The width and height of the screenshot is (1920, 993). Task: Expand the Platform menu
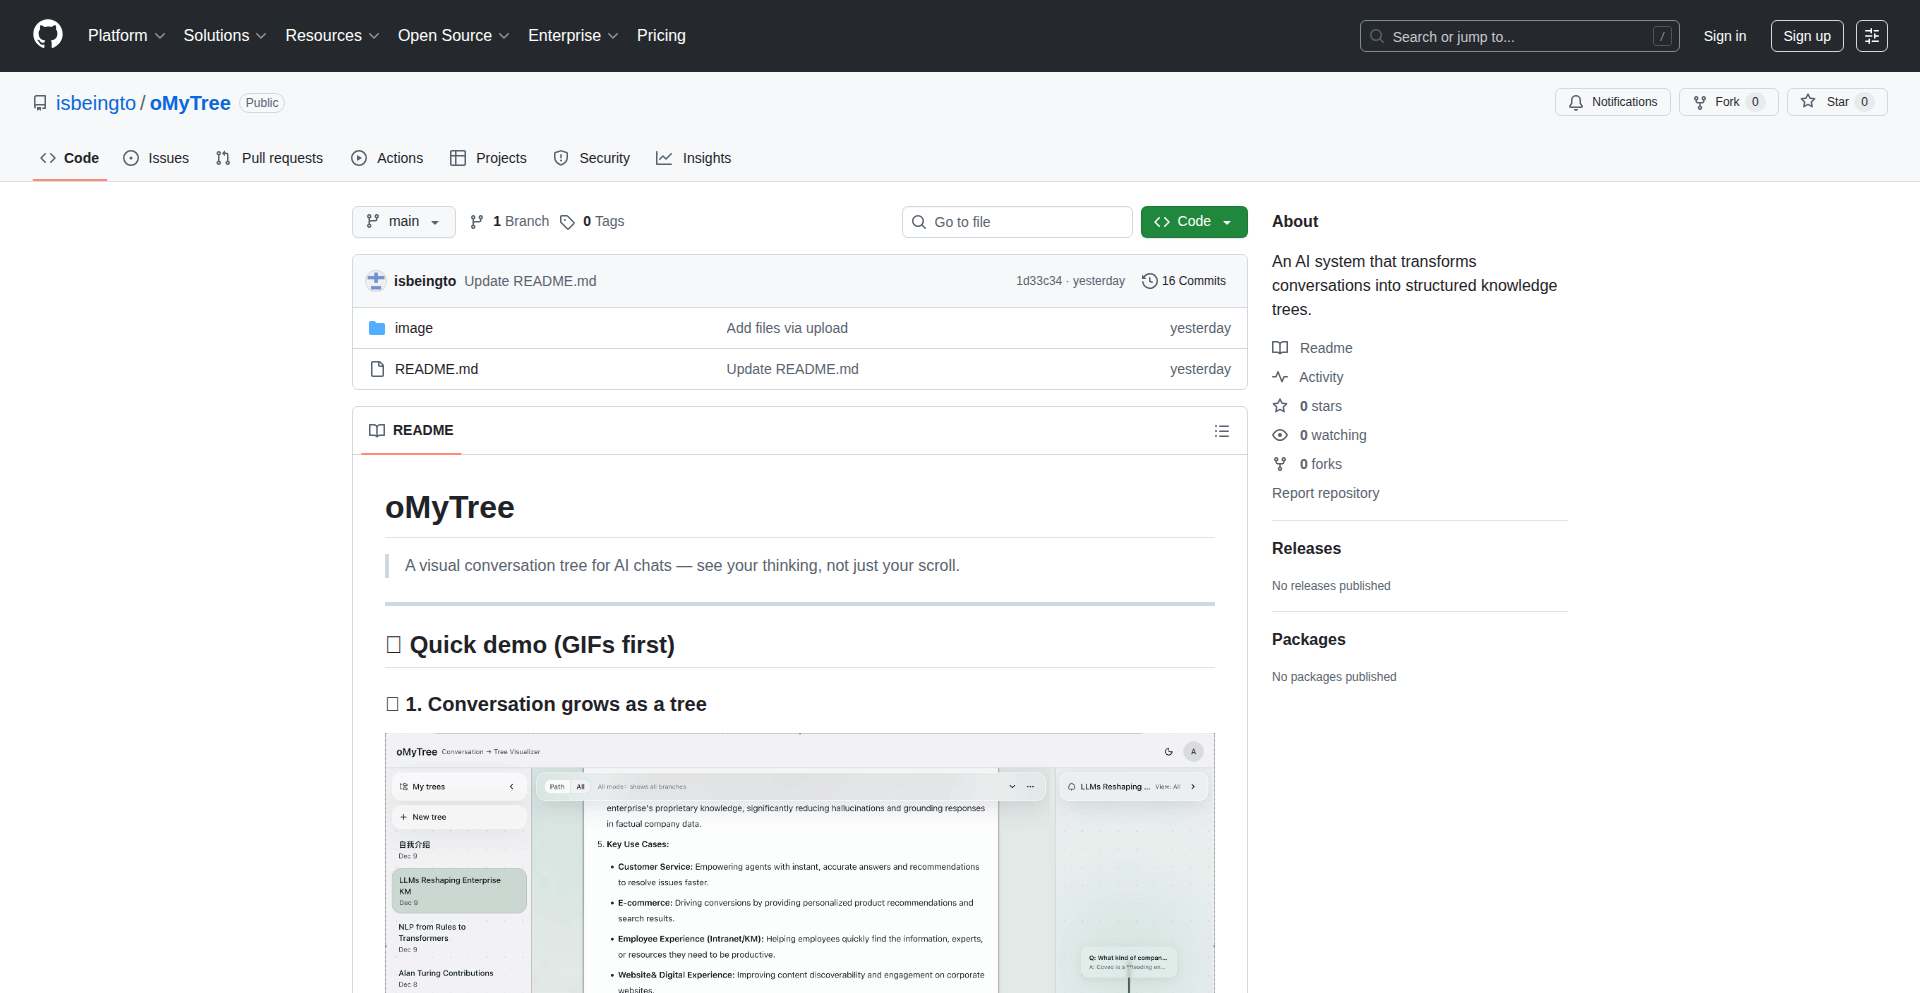126,36
